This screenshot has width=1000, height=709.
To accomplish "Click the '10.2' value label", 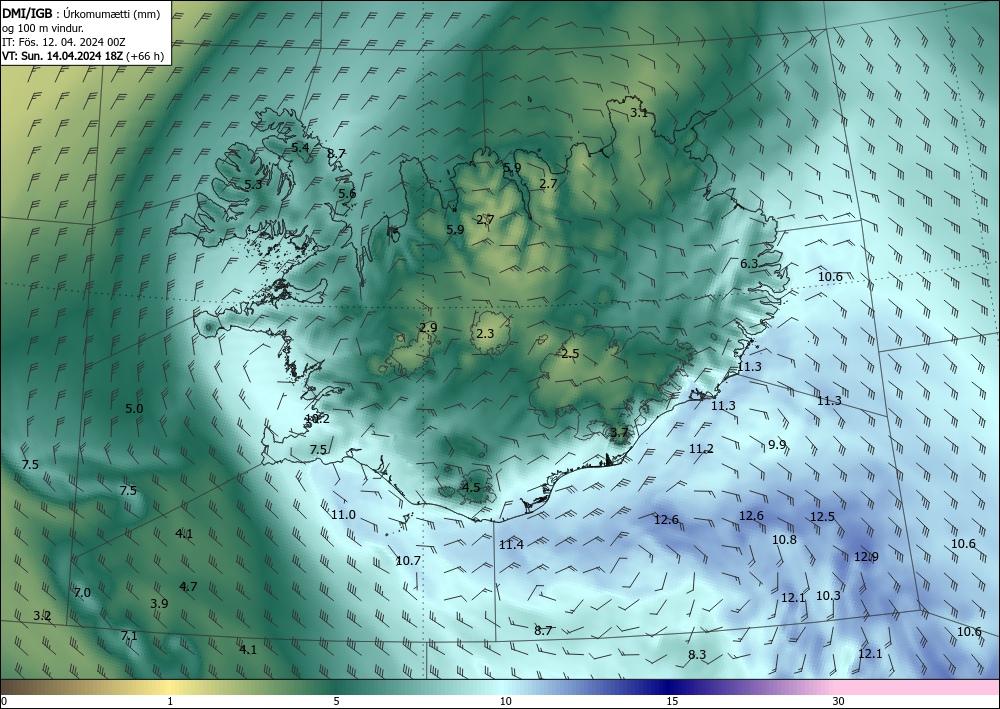I will 317,419.
